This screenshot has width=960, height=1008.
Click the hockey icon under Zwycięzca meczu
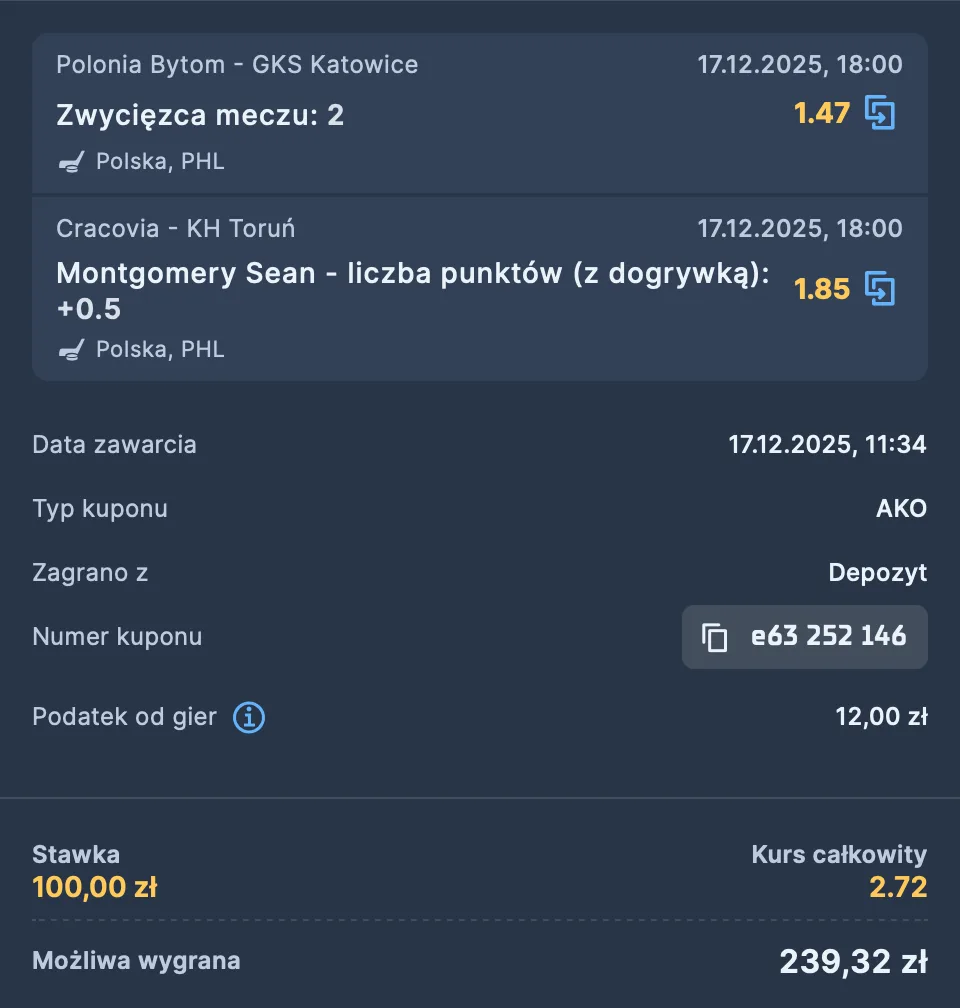(x=70, y=162)
